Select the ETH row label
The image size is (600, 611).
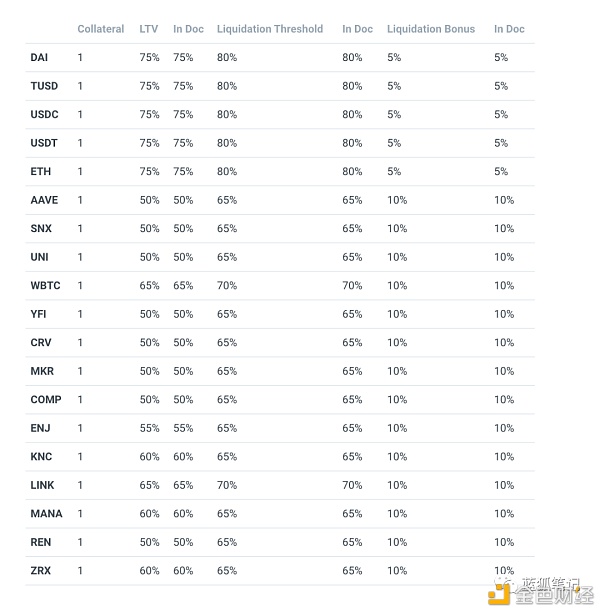coord(41,171)
